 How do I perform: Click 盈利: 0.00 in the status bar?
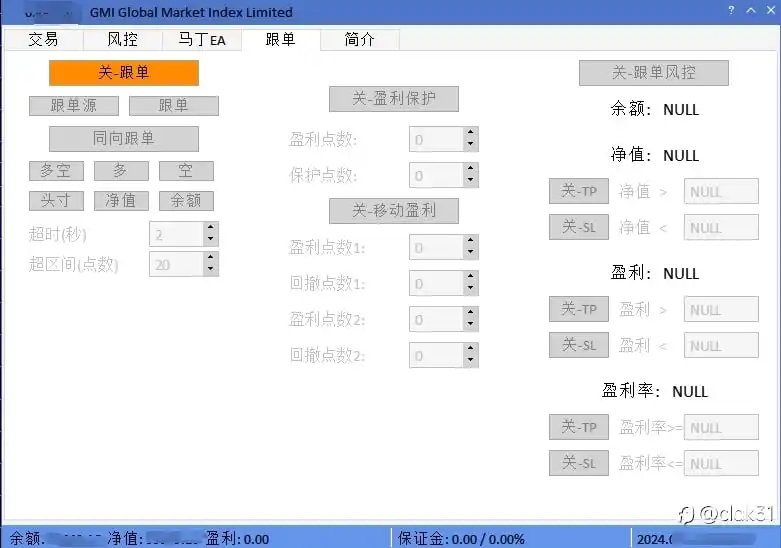(238, 539)
